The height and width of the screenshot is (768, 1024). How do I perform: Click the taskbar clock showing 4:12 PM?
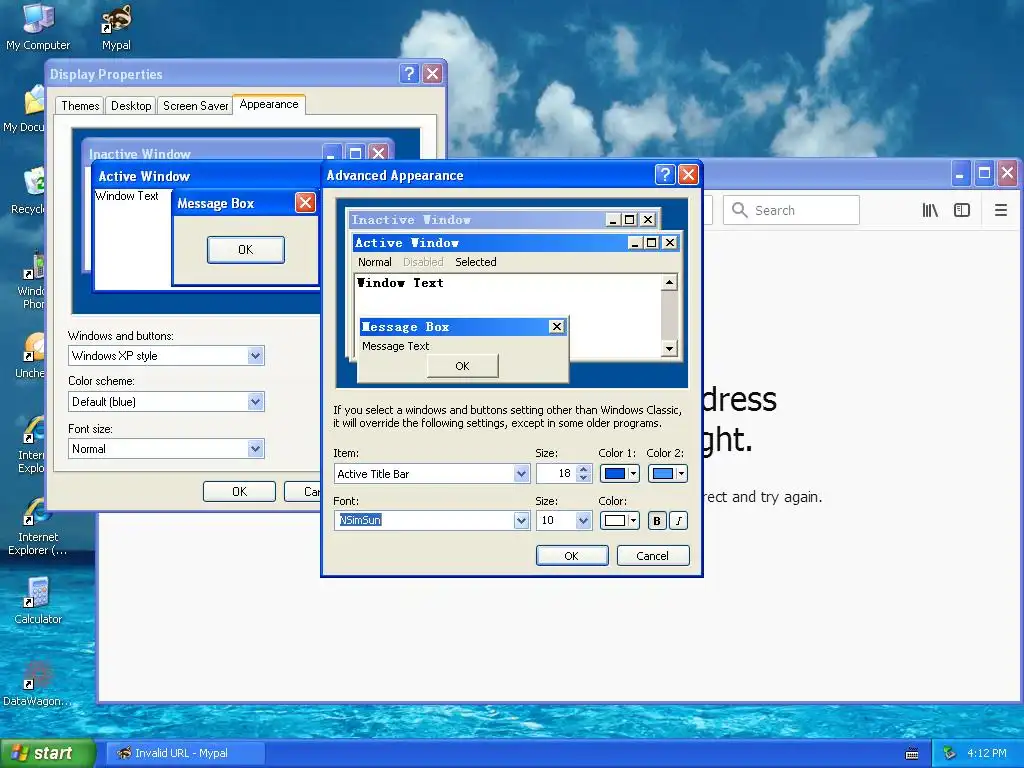[986, 753]
